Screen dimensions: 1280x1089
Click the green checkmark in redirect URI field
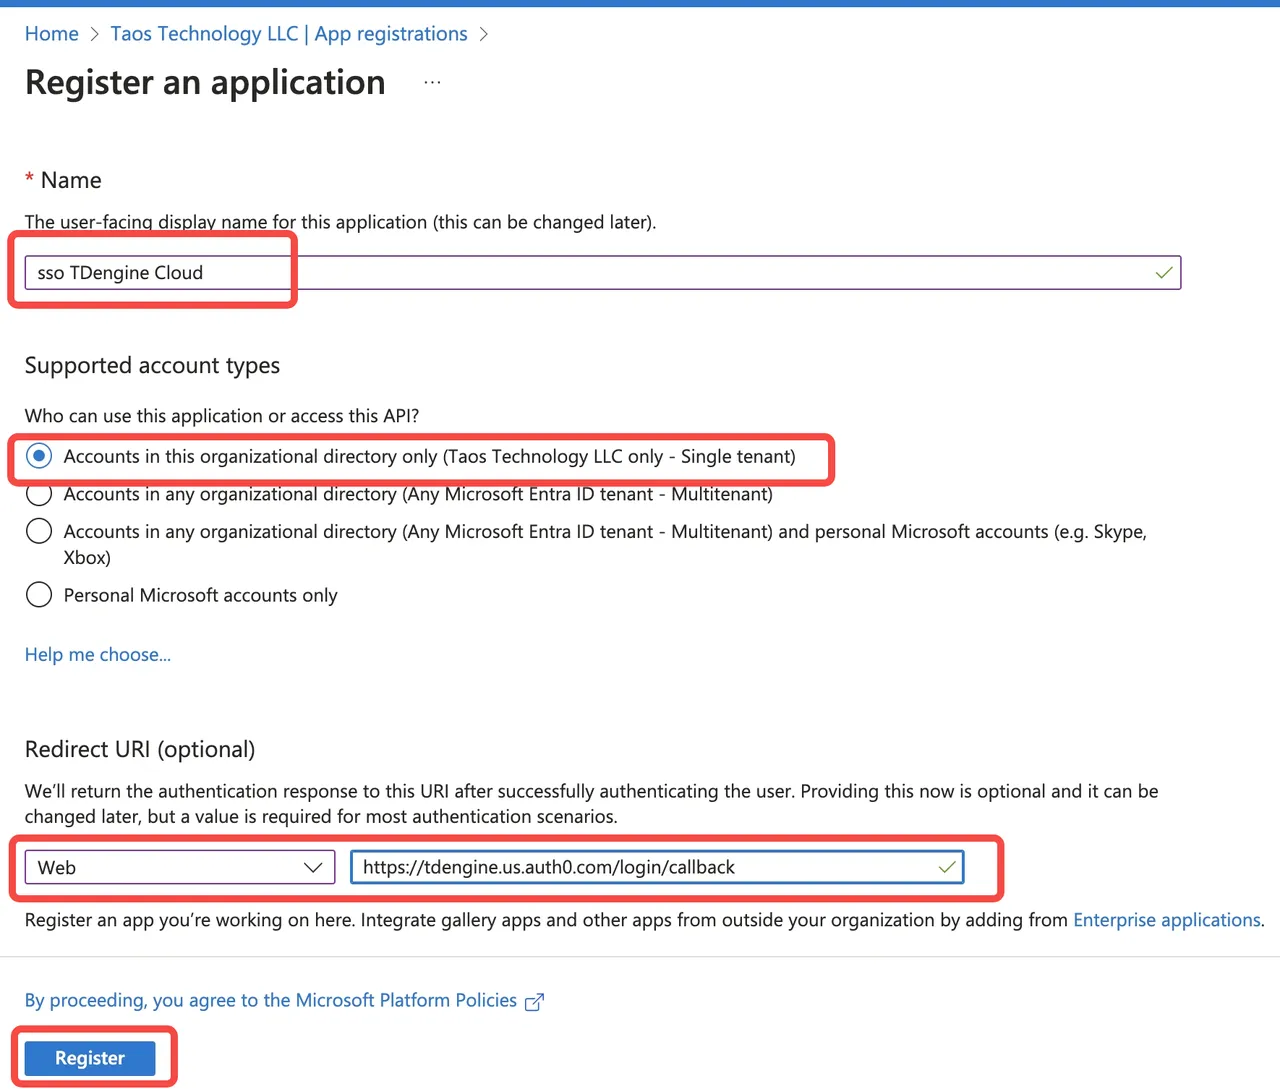[947, 867]
